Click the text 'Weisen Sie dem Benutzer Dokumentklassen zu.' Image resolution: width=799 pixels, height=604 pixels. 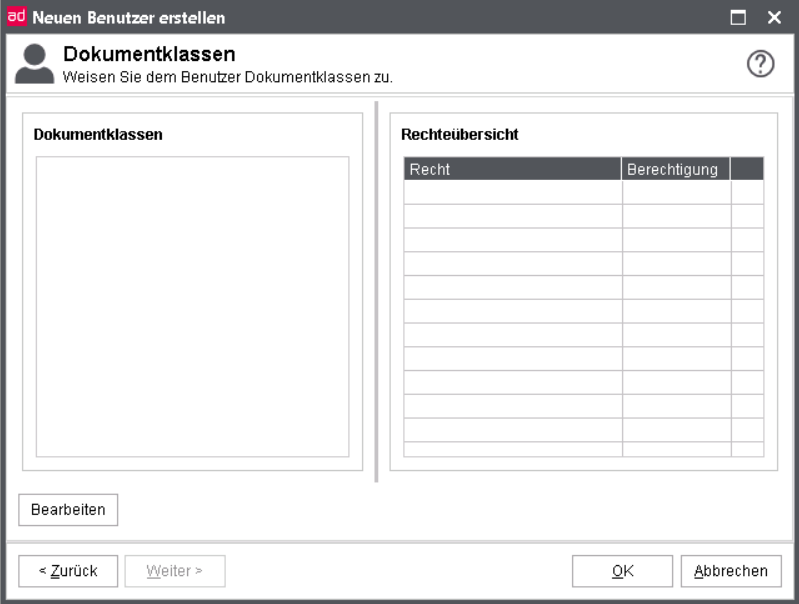tap(227, 77)
